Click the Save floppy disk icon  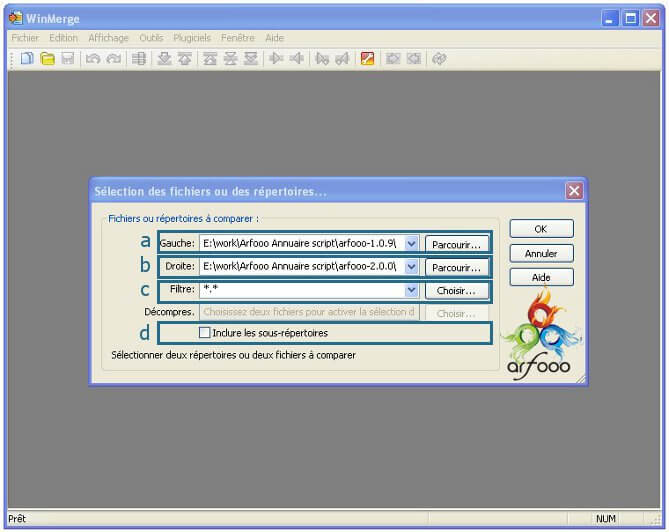pos(67,59)
